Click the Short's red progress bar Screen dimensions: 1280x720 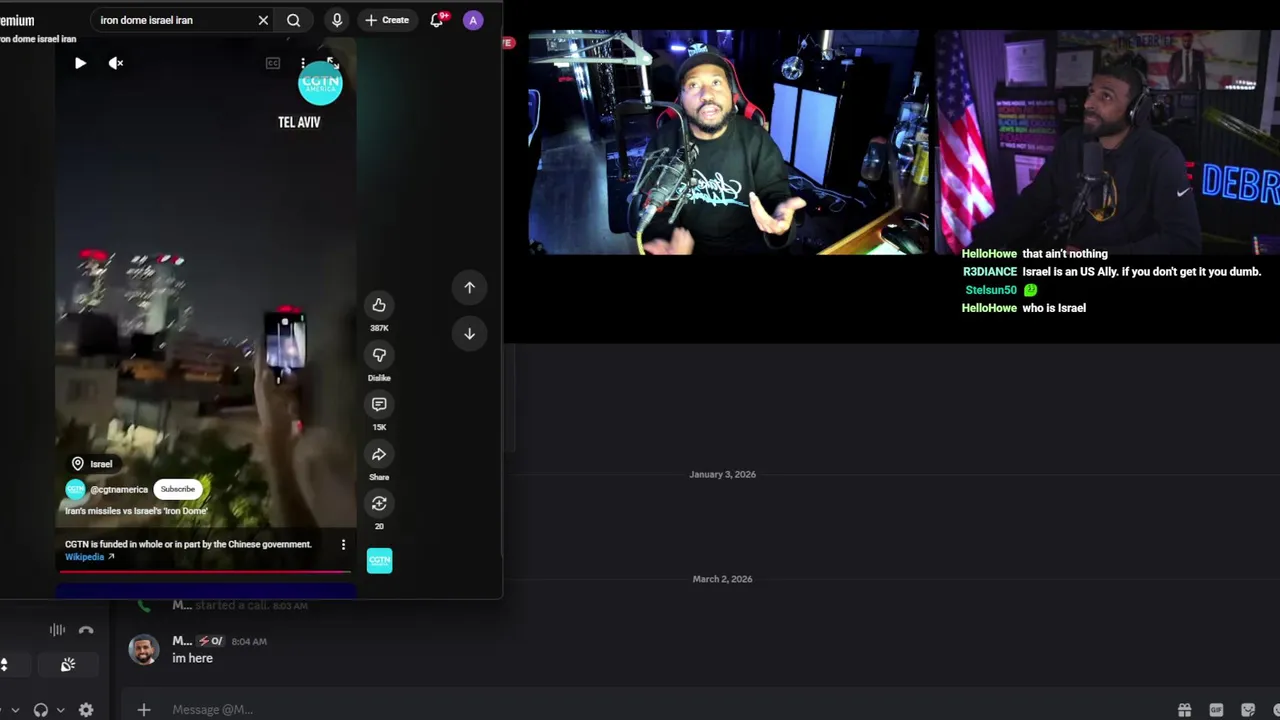pyautogui.click(x=205, y=572)
